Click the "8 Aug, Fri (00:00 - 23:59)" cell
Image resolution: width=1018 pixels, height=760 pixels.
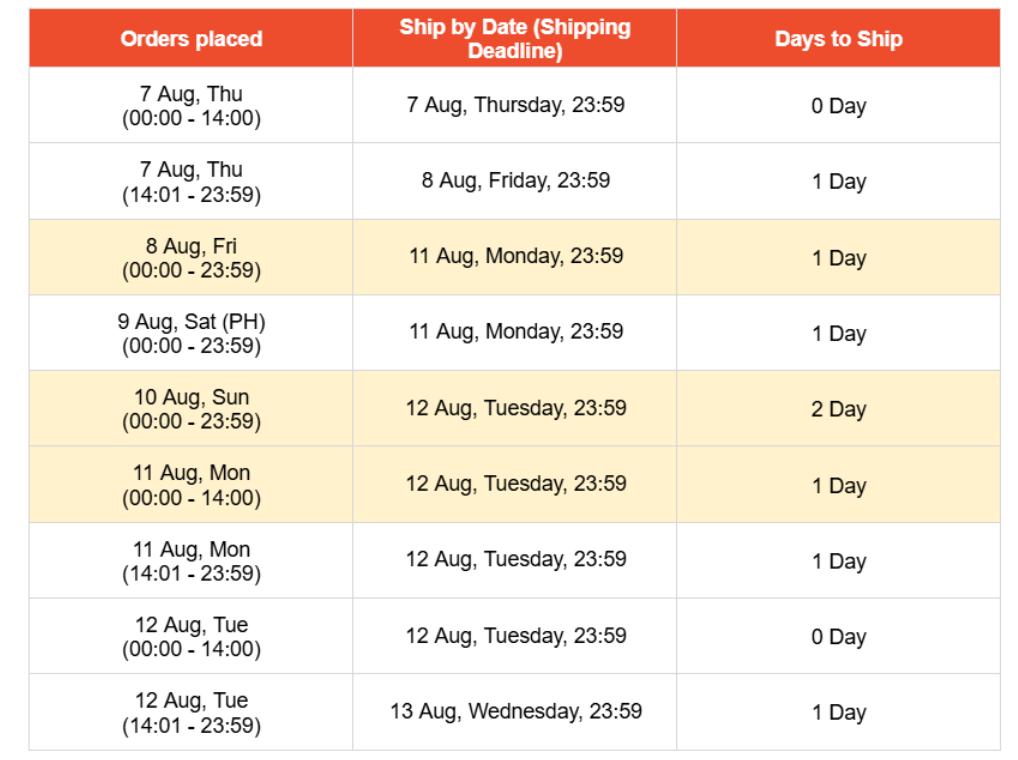(x=191, y=258)
